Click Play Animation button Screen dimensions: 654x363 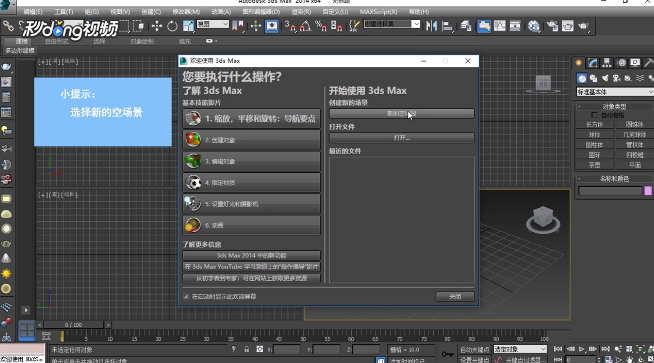click(581, 349)
